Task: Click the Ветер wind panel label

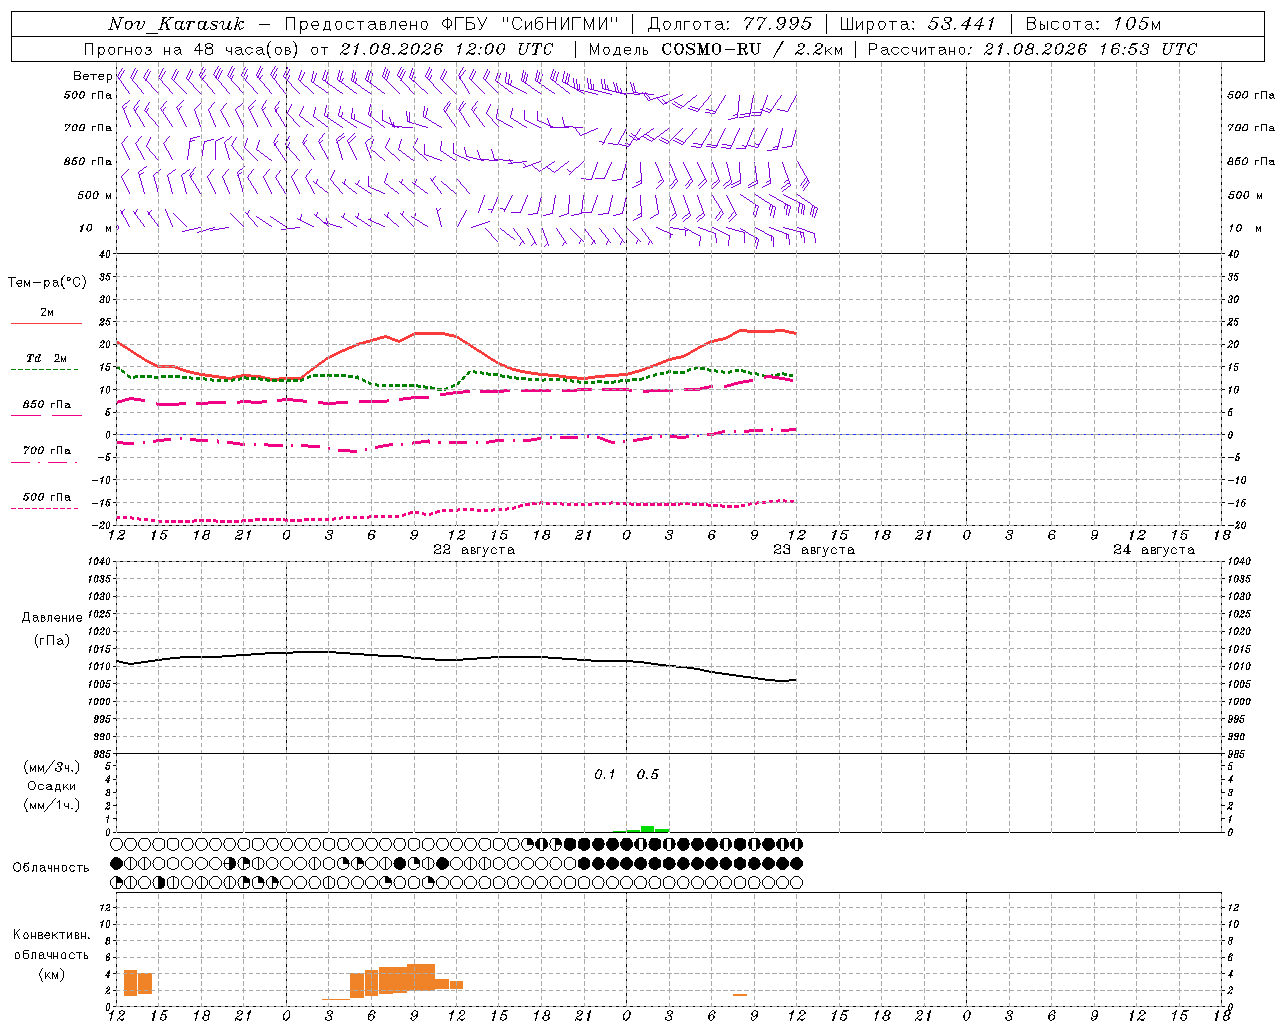Action: tap(92, 76)
